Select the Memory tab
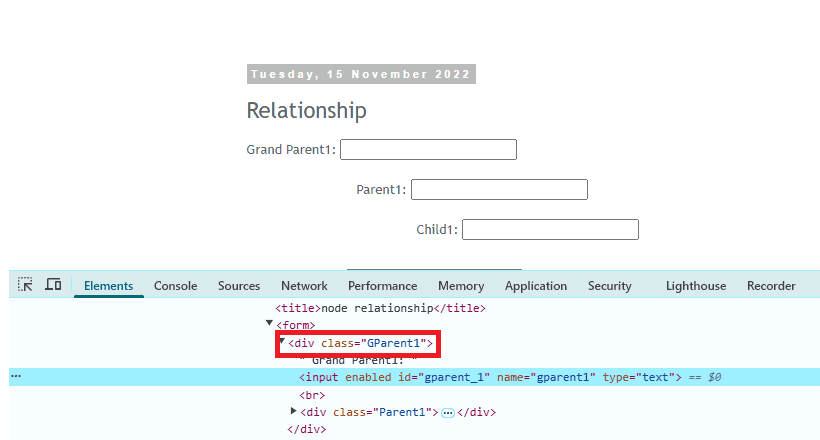 (460, 286)
